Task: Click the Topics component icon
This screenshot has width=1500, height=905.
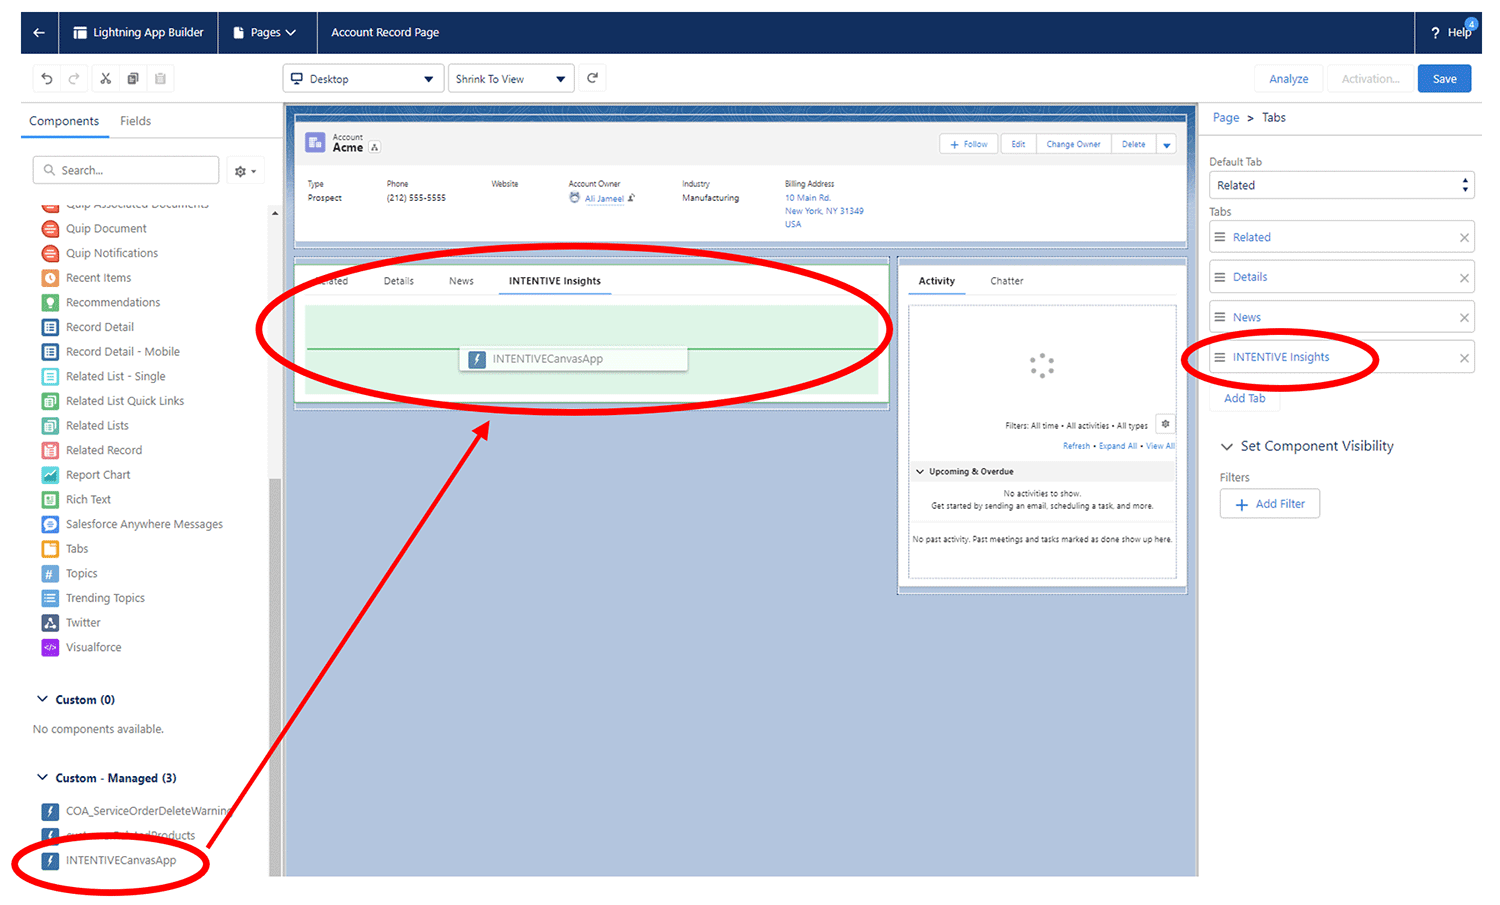Action: pos(50,574)
